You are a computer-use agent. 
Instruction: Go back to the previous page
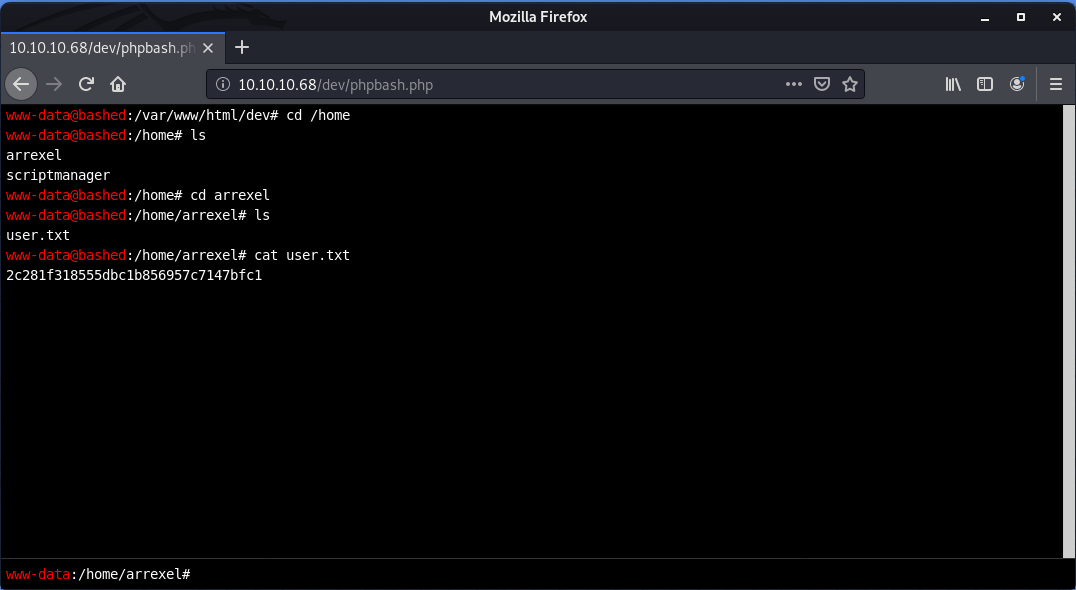21,84
